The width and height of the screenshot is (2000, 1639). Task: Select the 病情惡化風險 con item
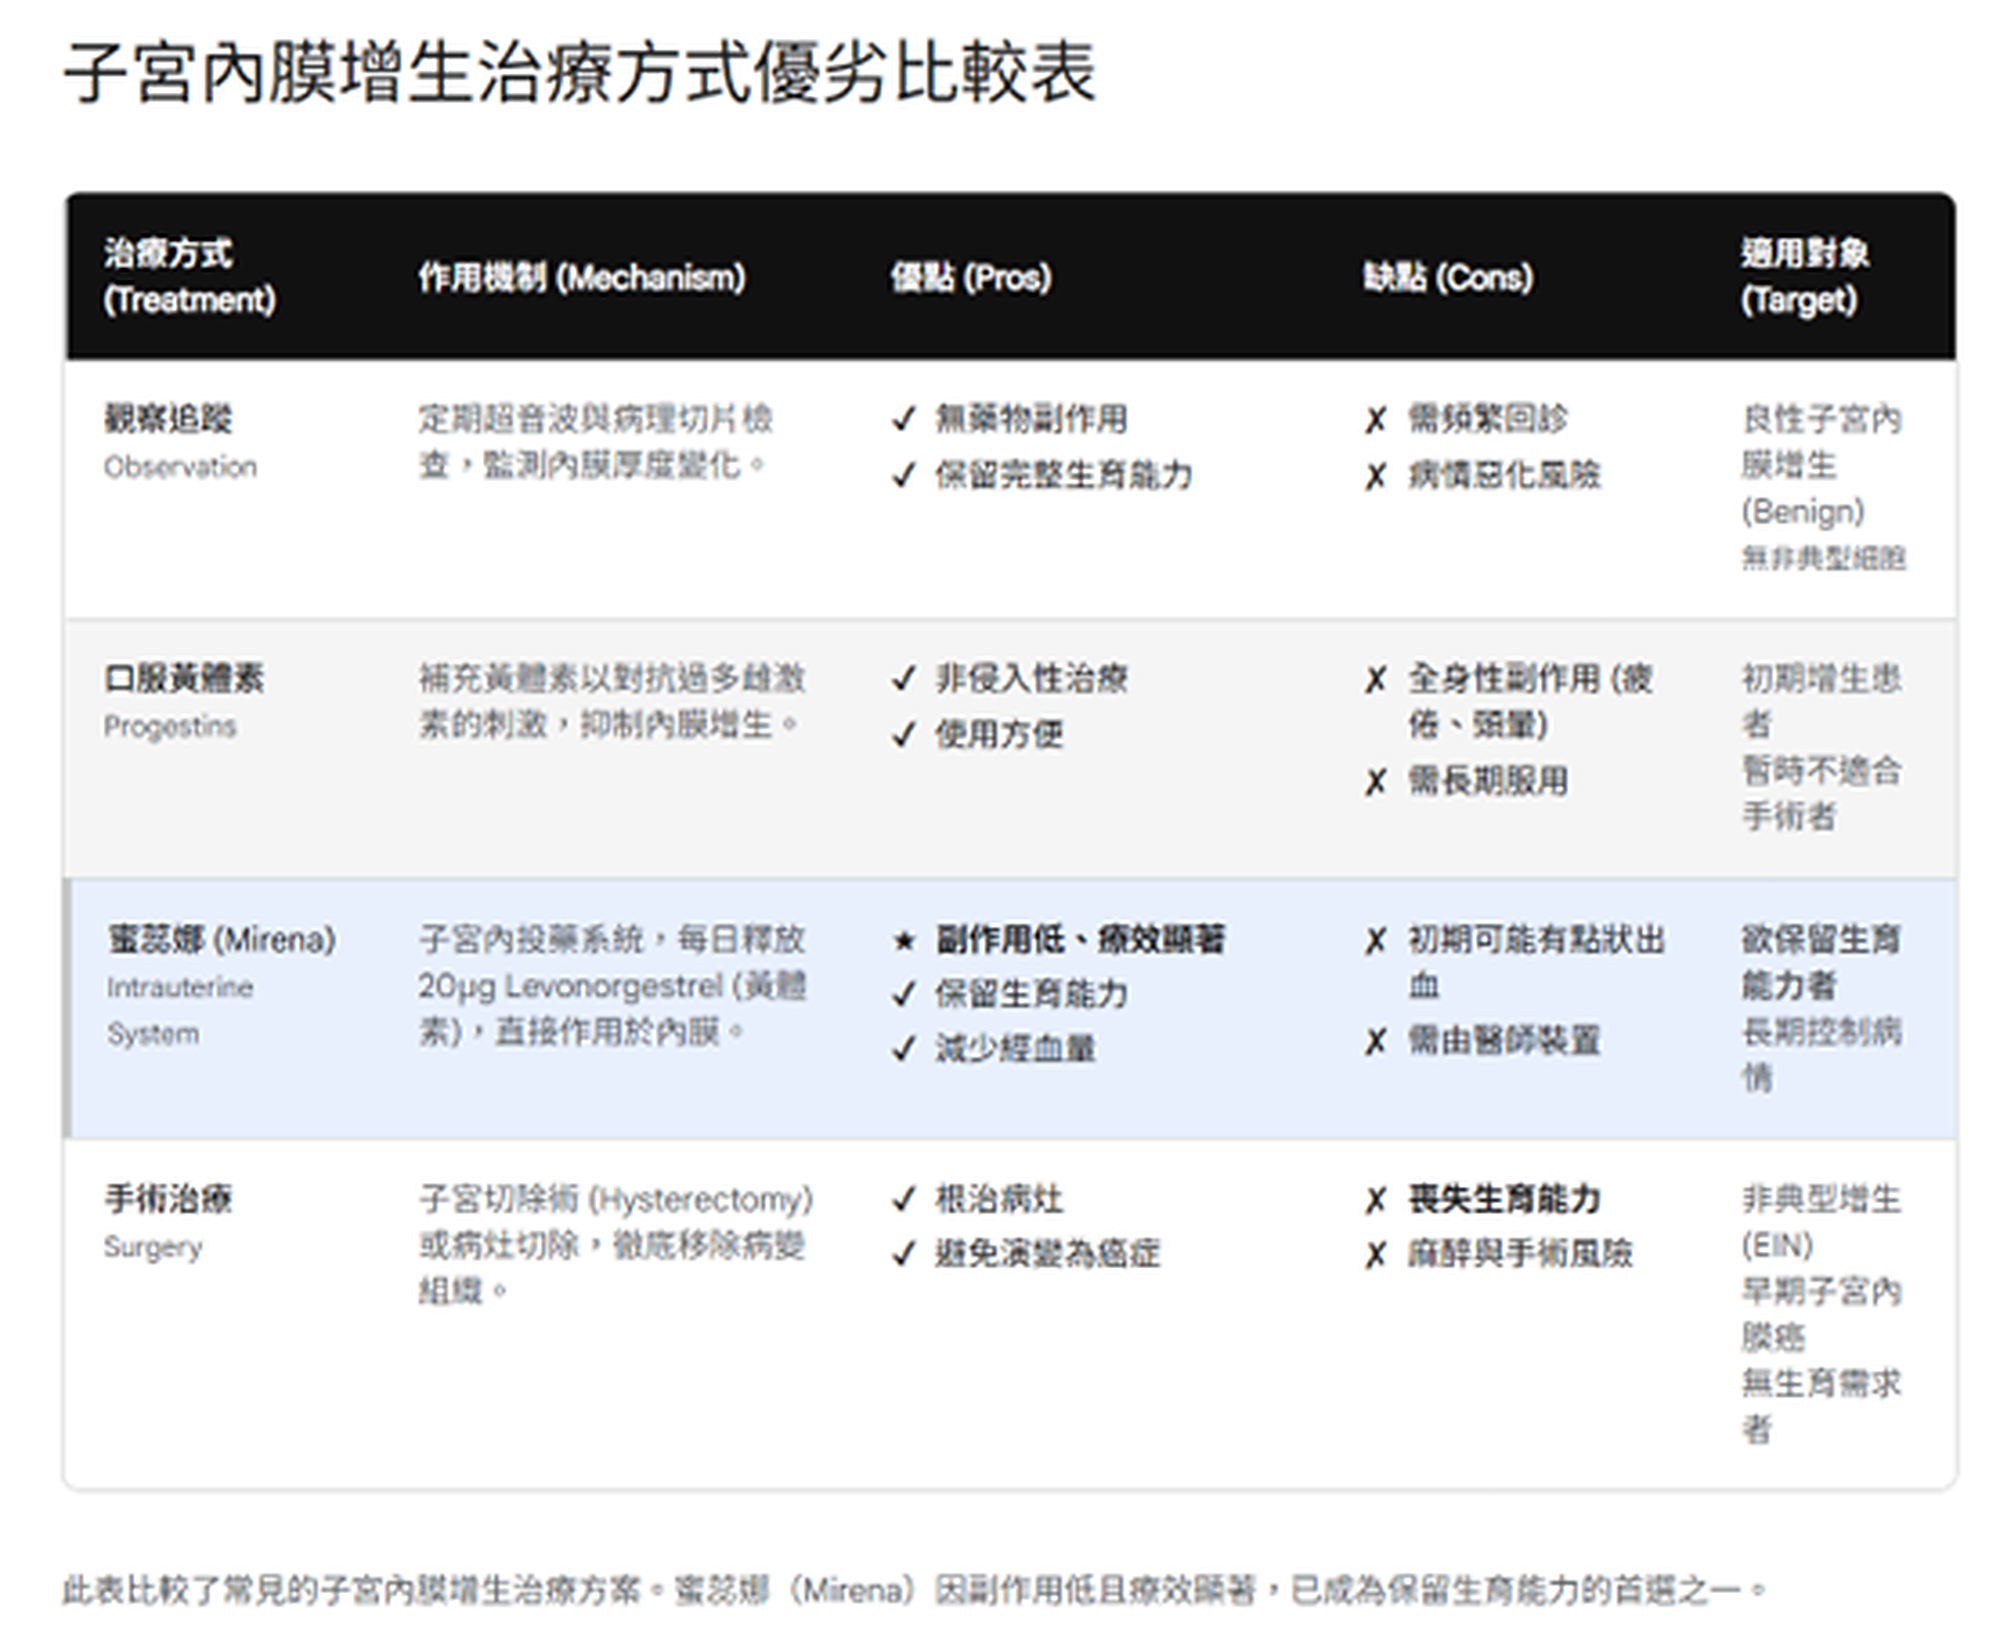(x=1504, y=474)
